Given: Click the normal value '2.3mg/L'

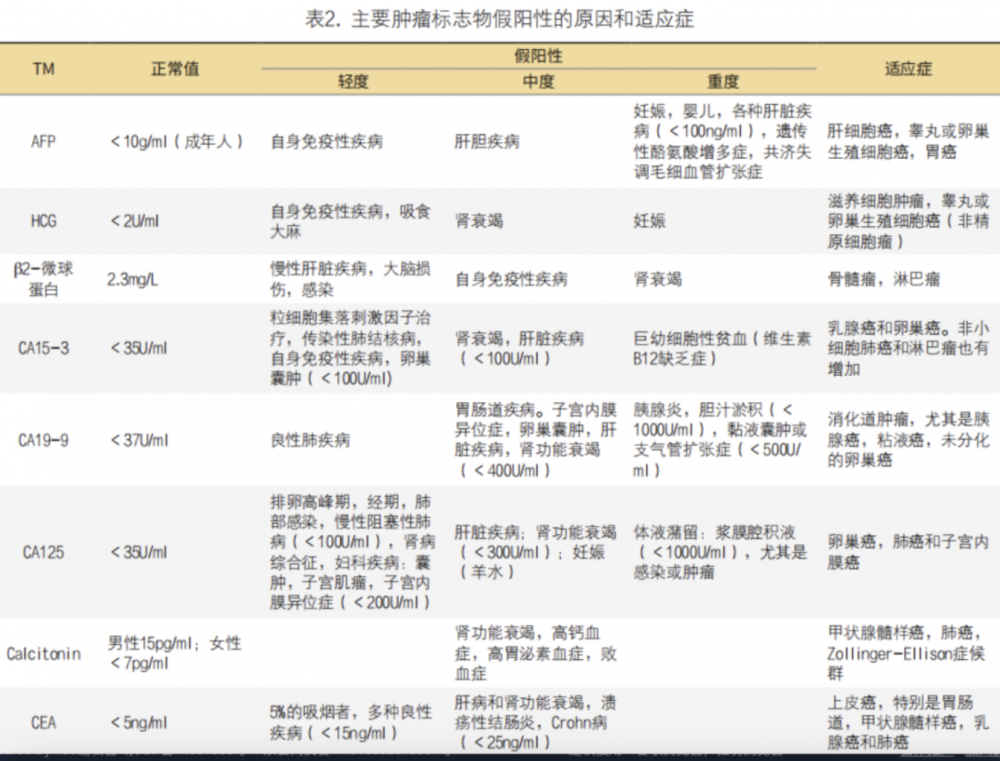Looking at the screenshot, I should [x=133, y=279].
